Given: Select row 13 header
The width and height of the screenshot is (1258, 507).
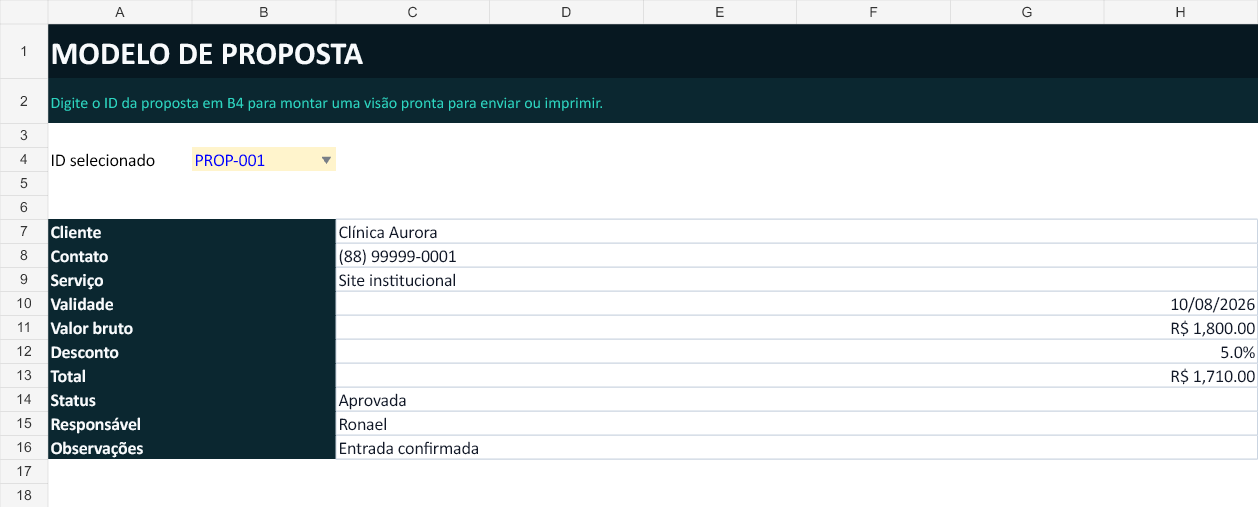Looking at the screenshot, I should click(x=24, y=376).
